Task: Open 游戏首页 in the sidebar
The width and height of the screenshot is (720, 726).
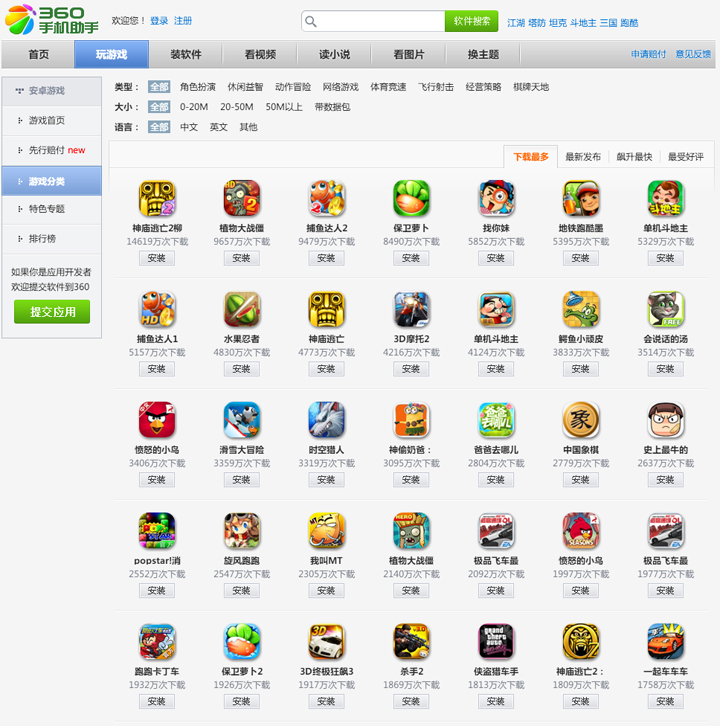Action: click(52, 120)
